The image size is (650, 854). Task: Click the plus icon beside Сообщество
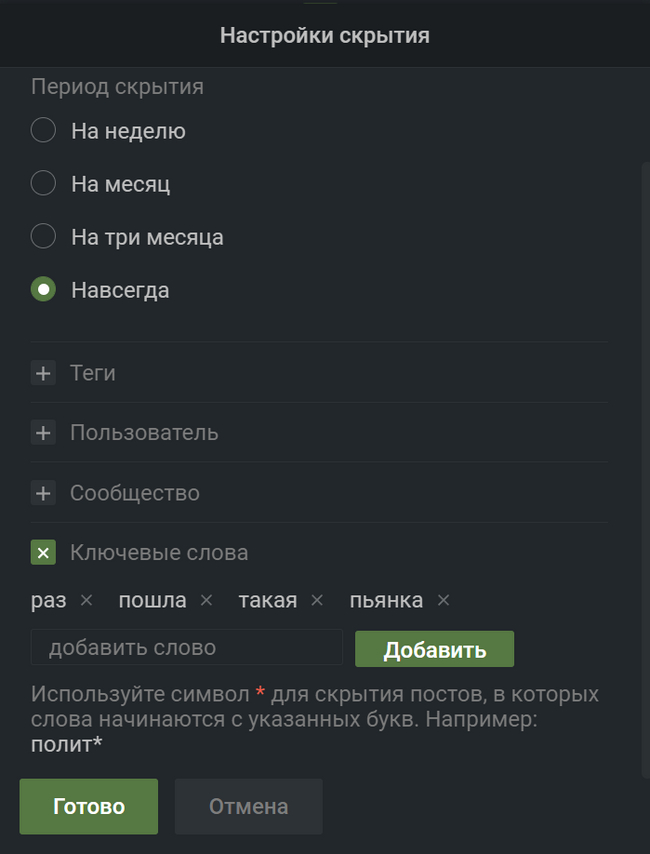(x=43, y=493)
